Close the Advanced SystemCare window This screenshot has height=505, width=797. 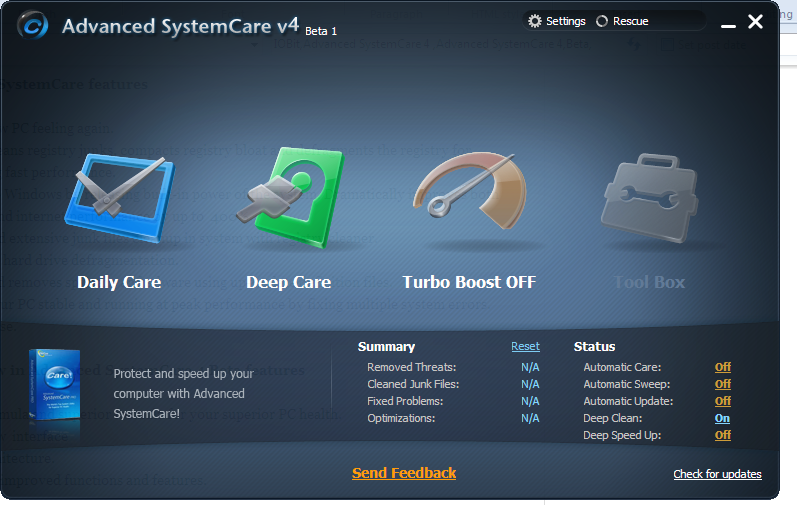[755, 21]
